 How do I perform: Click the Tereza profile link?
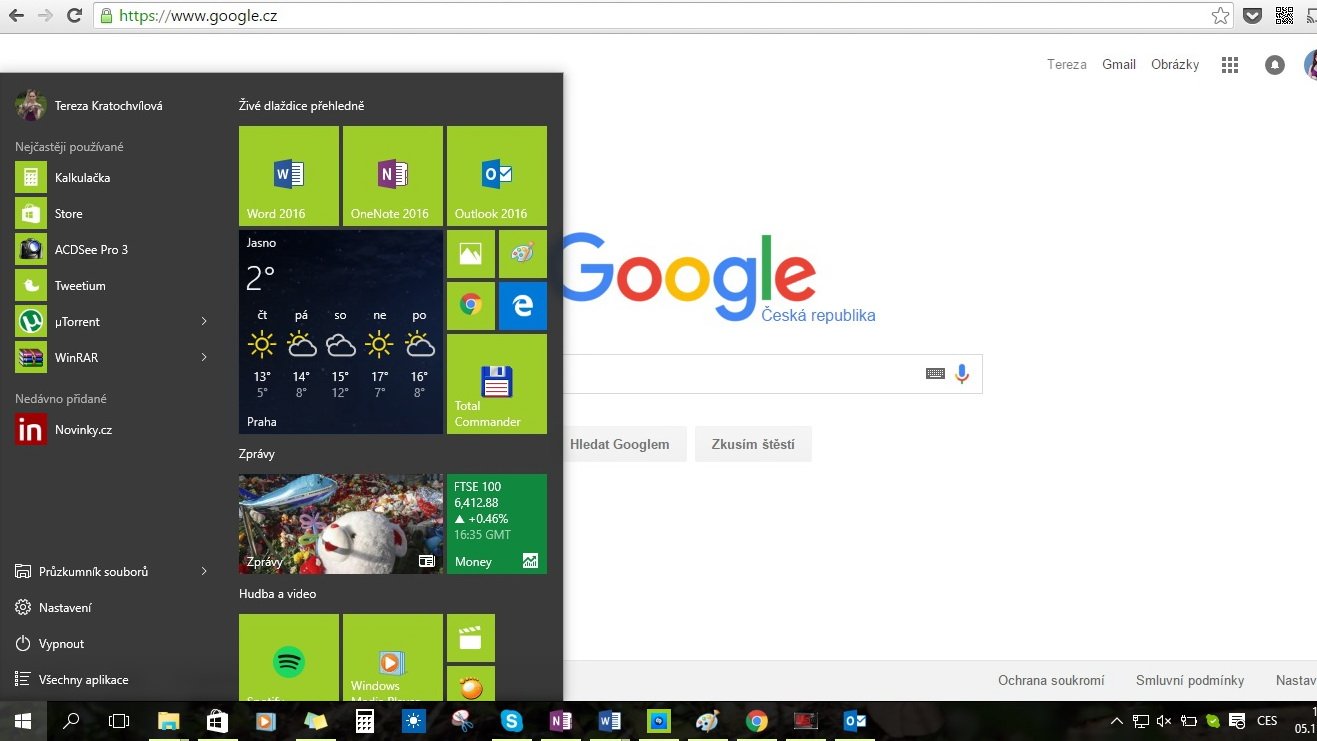point(1067,65)
